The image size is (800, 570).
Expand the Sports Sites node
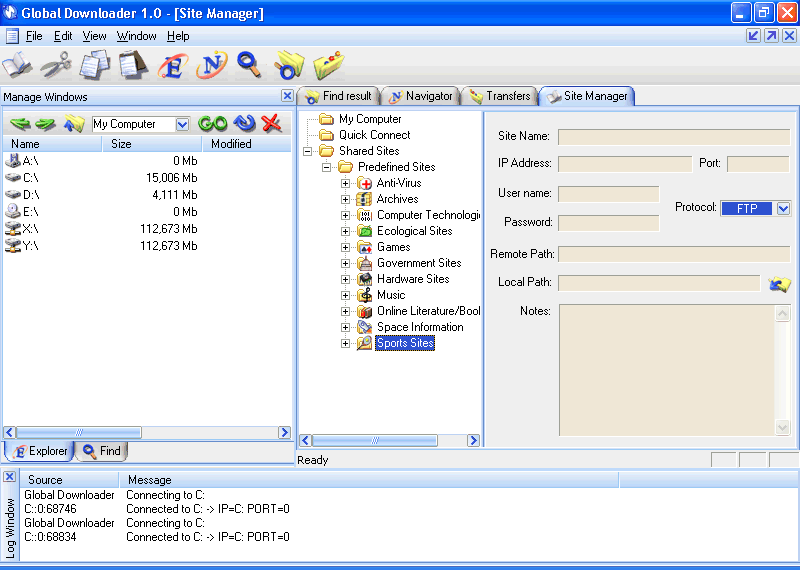click(345, 343)
